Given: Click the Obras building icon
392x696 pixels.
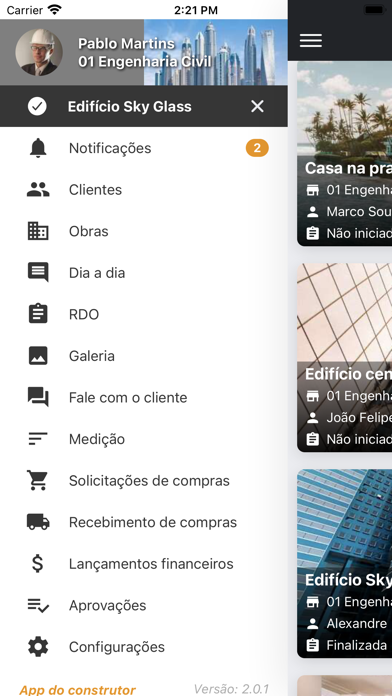Looking at the screenshot, I should click(38, 231).
